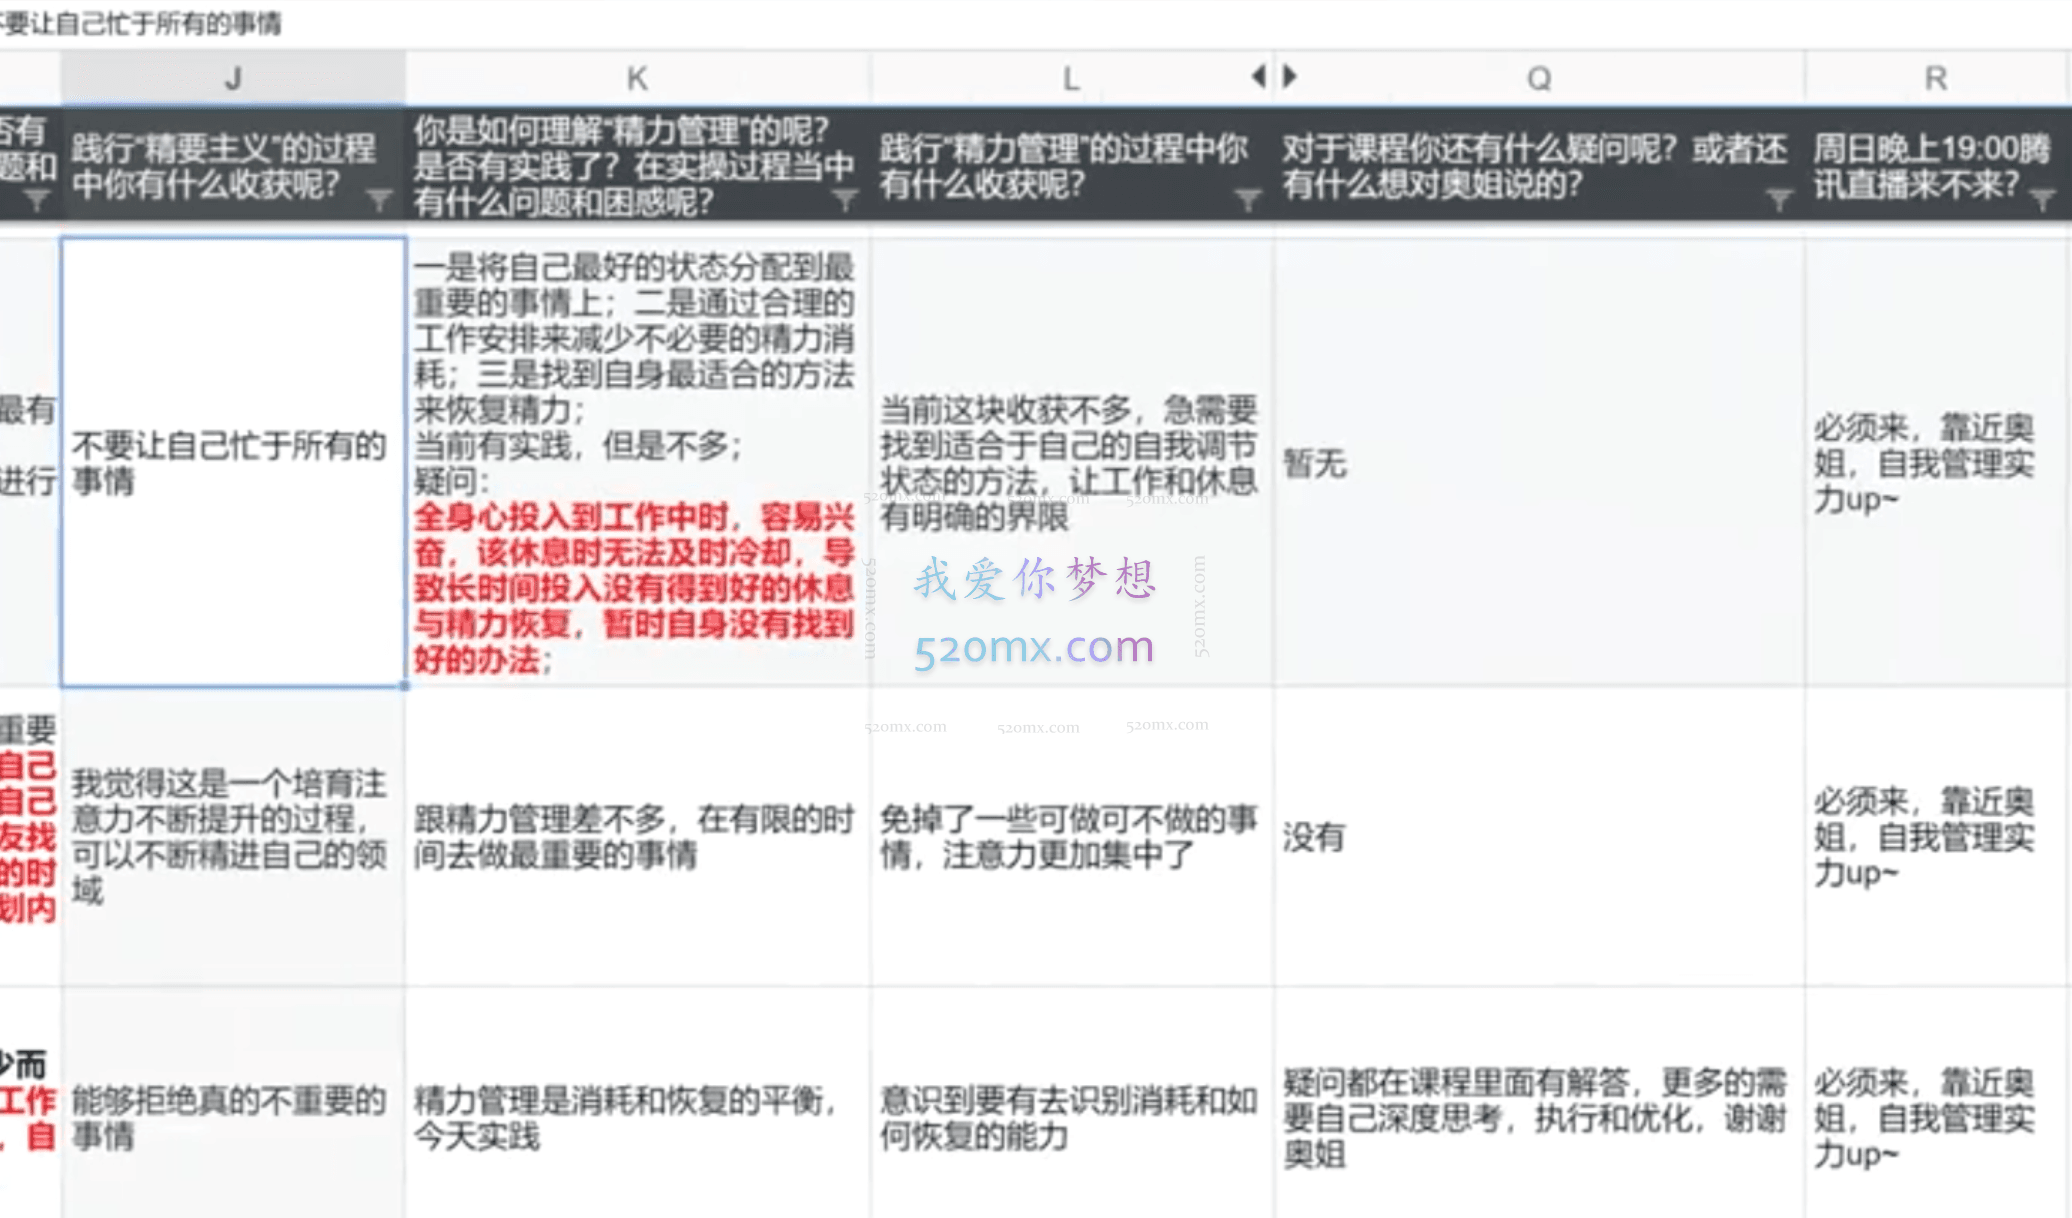Open the filter funnel on column J header
2072x1218 pixels.
(378, 198)
